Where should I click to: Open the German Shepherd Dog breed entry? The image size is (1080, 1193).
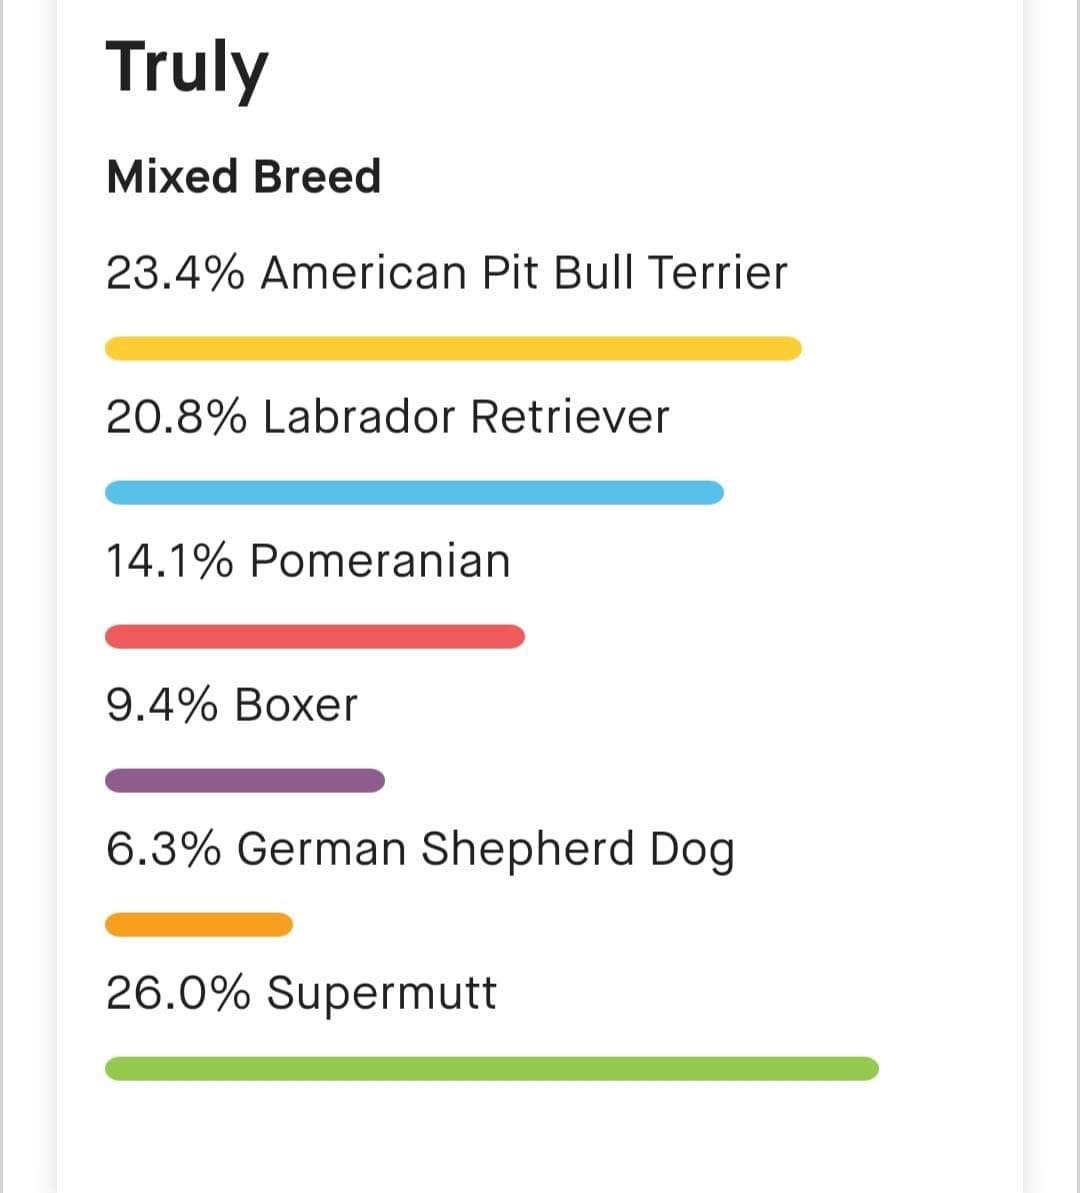click(420, 850)
